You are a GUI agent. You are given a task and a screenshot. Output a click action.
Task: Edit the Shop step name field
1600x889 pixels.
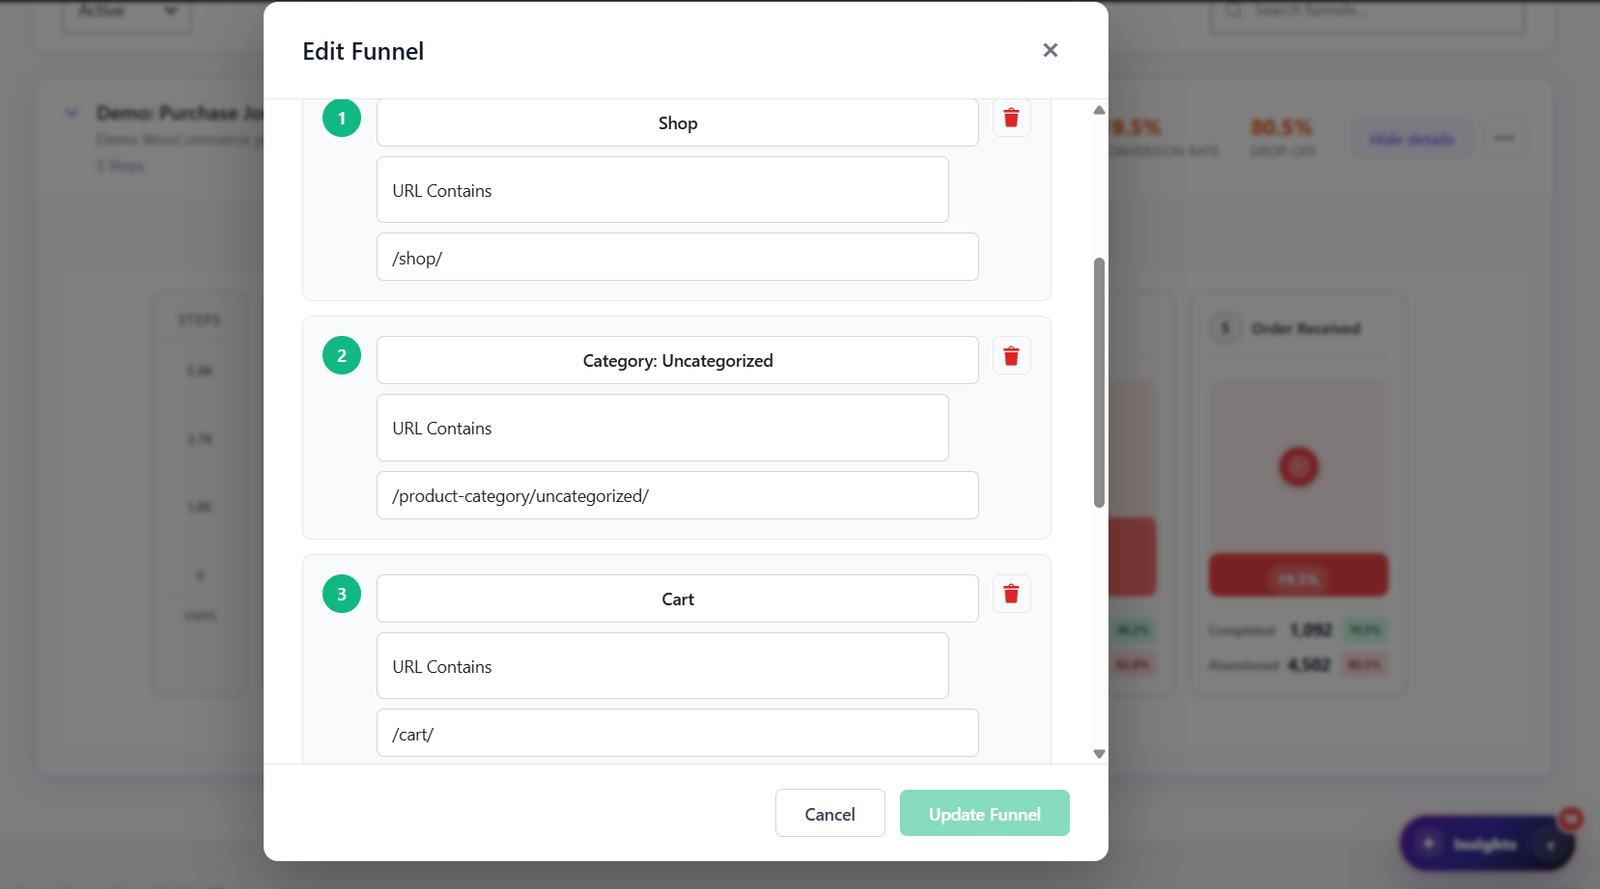coord(677,123)
